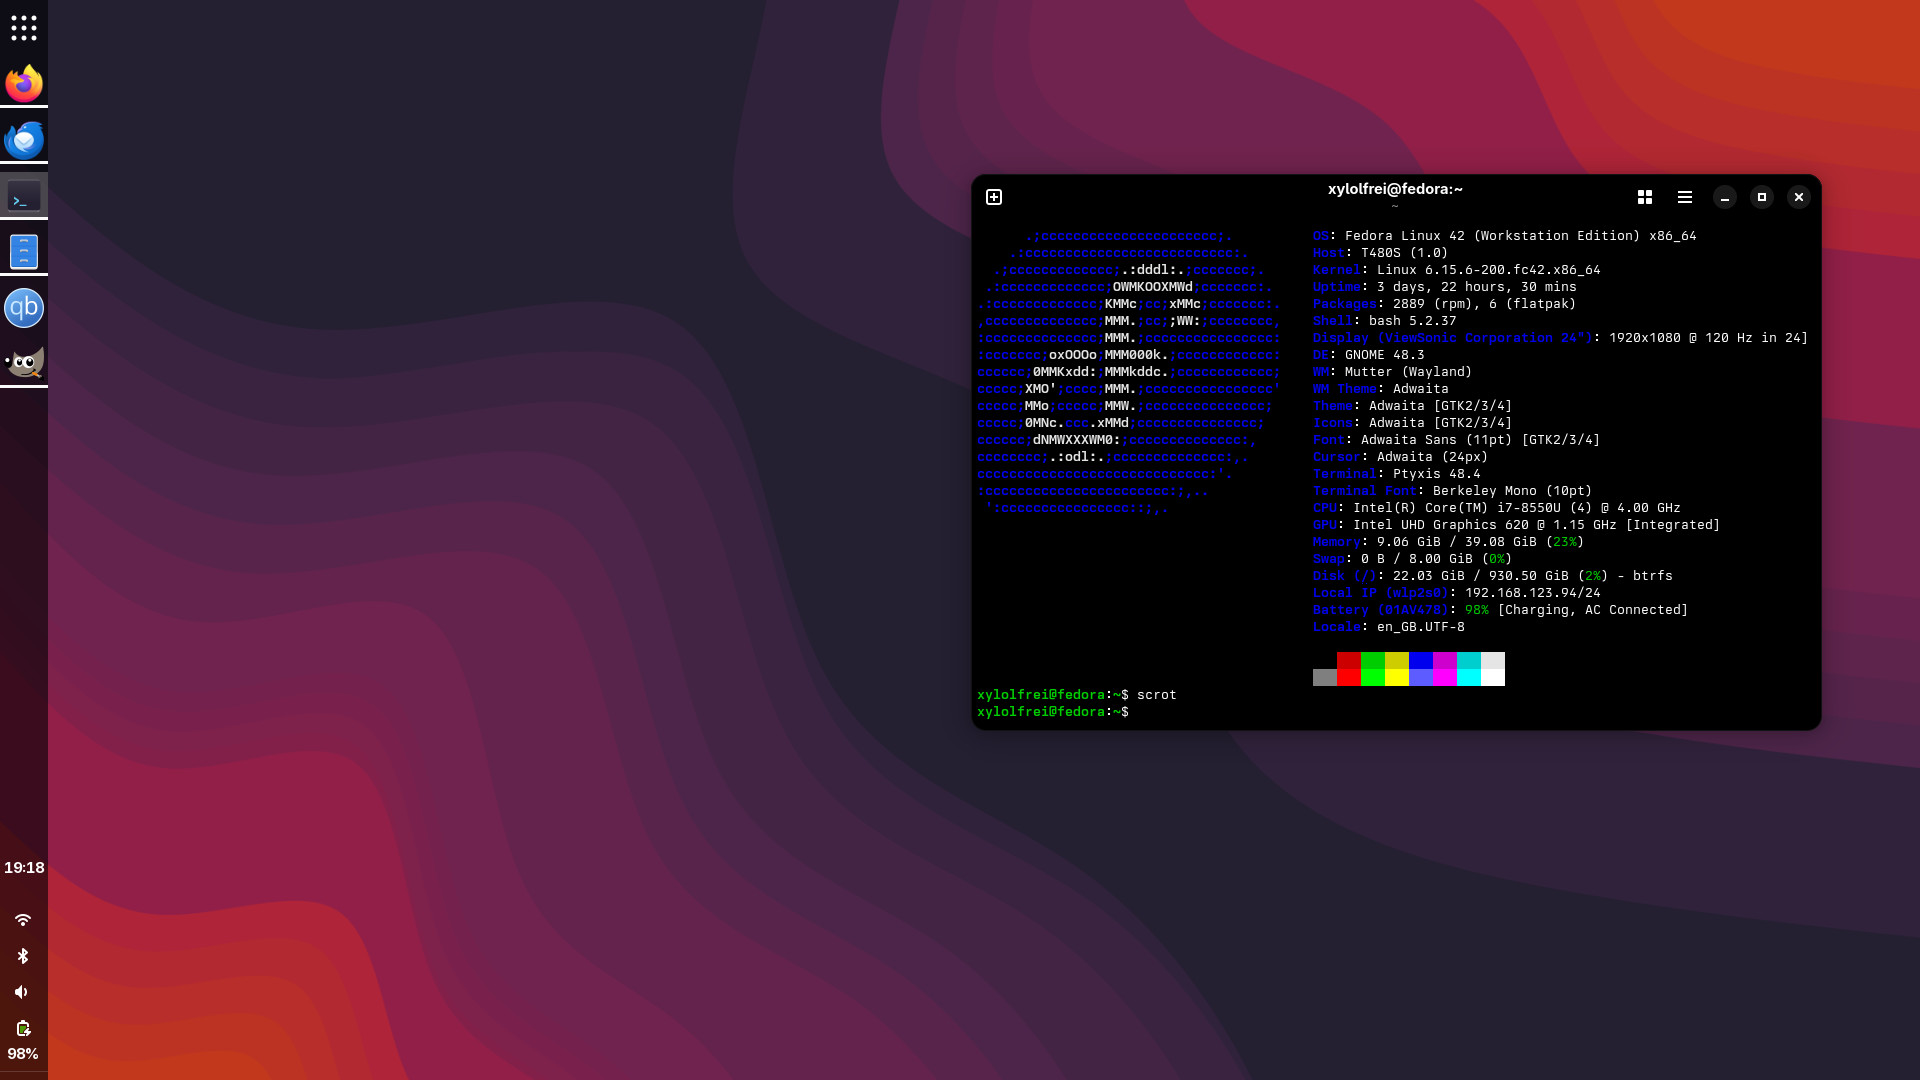Close the Ptyxis terminal window
Viewport: 1920px width, 1080px height.
pyautogui.click(x=1799, y=197)
